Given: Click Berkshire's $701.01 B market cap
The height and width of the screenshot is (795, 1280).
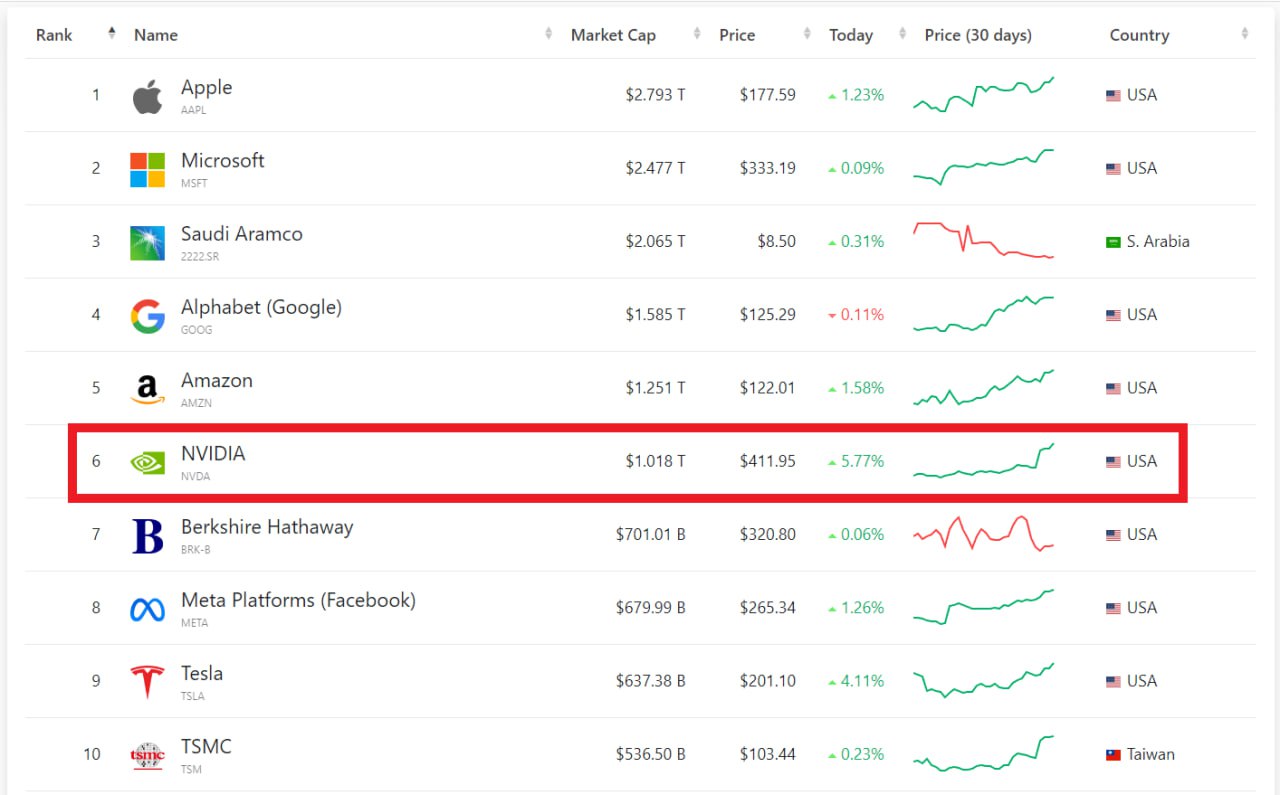Looking at the screenshot, I should pyautogui.click(x=650, y=535).
